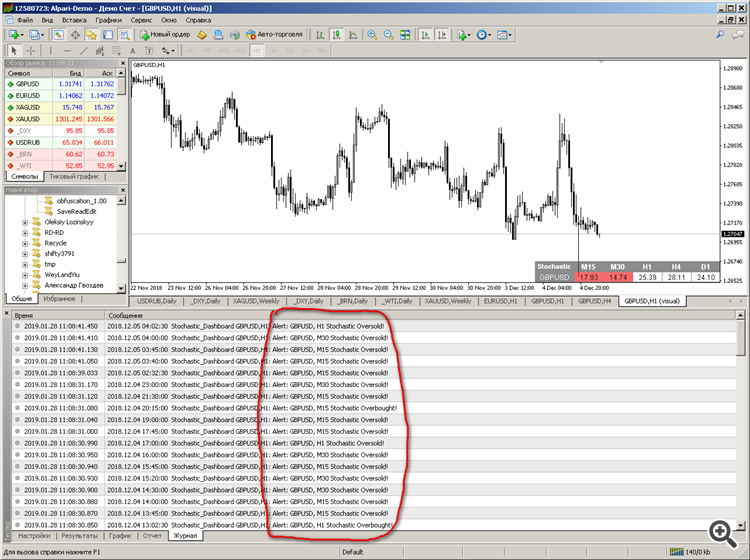This screenshot has width=750, height=560.
Task: Close the Market Watch panel
Action: coord(122,63)
